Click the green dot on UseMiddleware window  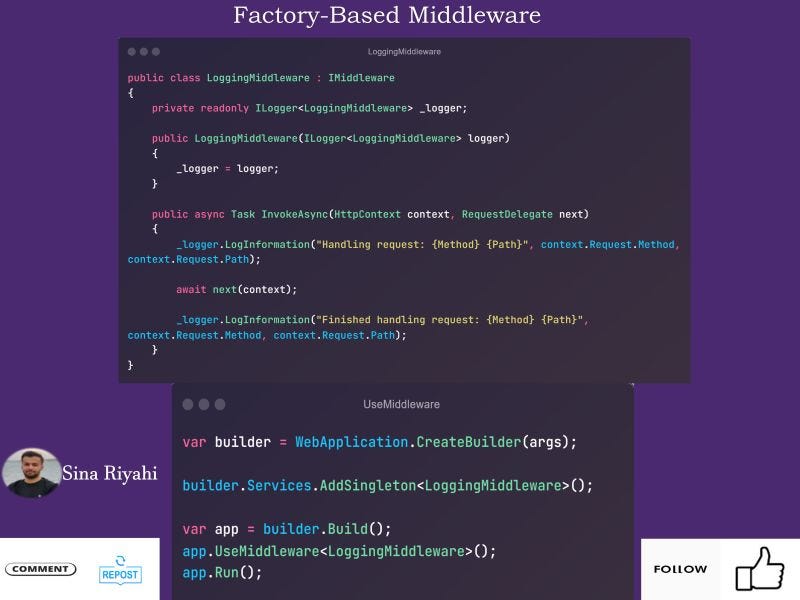[218, 406]
